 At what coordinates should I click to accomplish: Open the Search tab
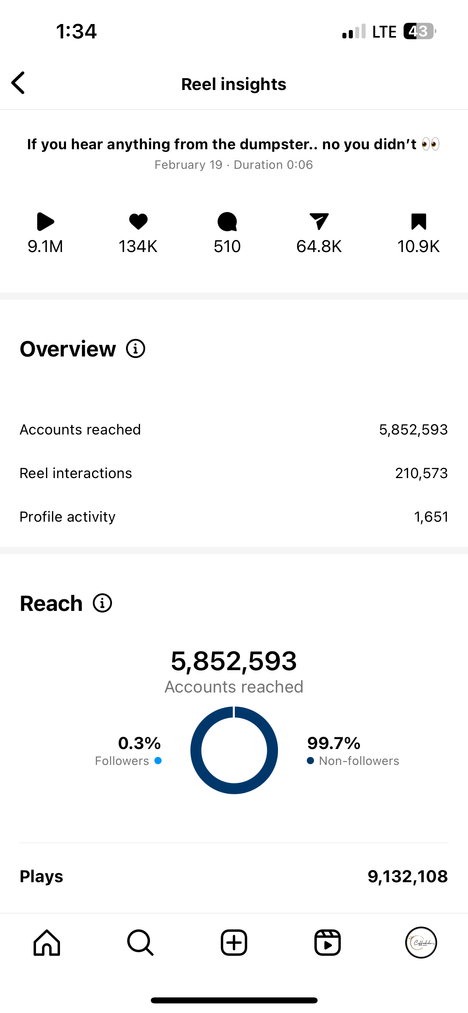pos(140,943)
